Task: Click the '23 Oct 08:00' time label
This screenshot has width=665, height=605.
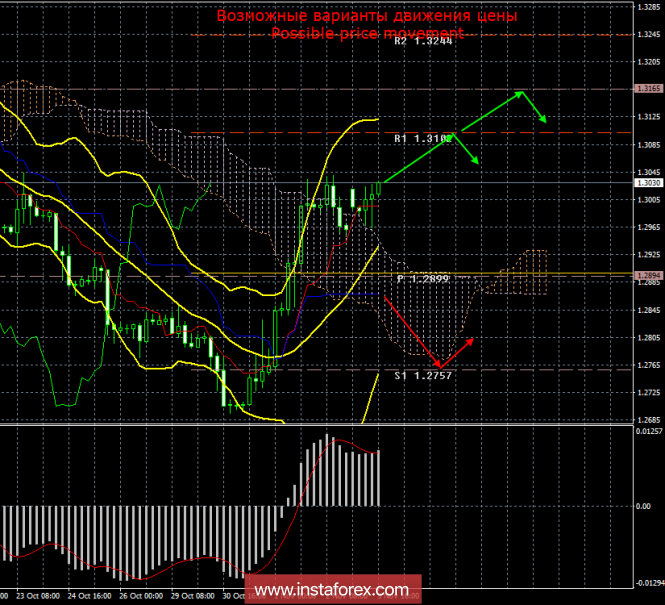Action: coord(38,596)
